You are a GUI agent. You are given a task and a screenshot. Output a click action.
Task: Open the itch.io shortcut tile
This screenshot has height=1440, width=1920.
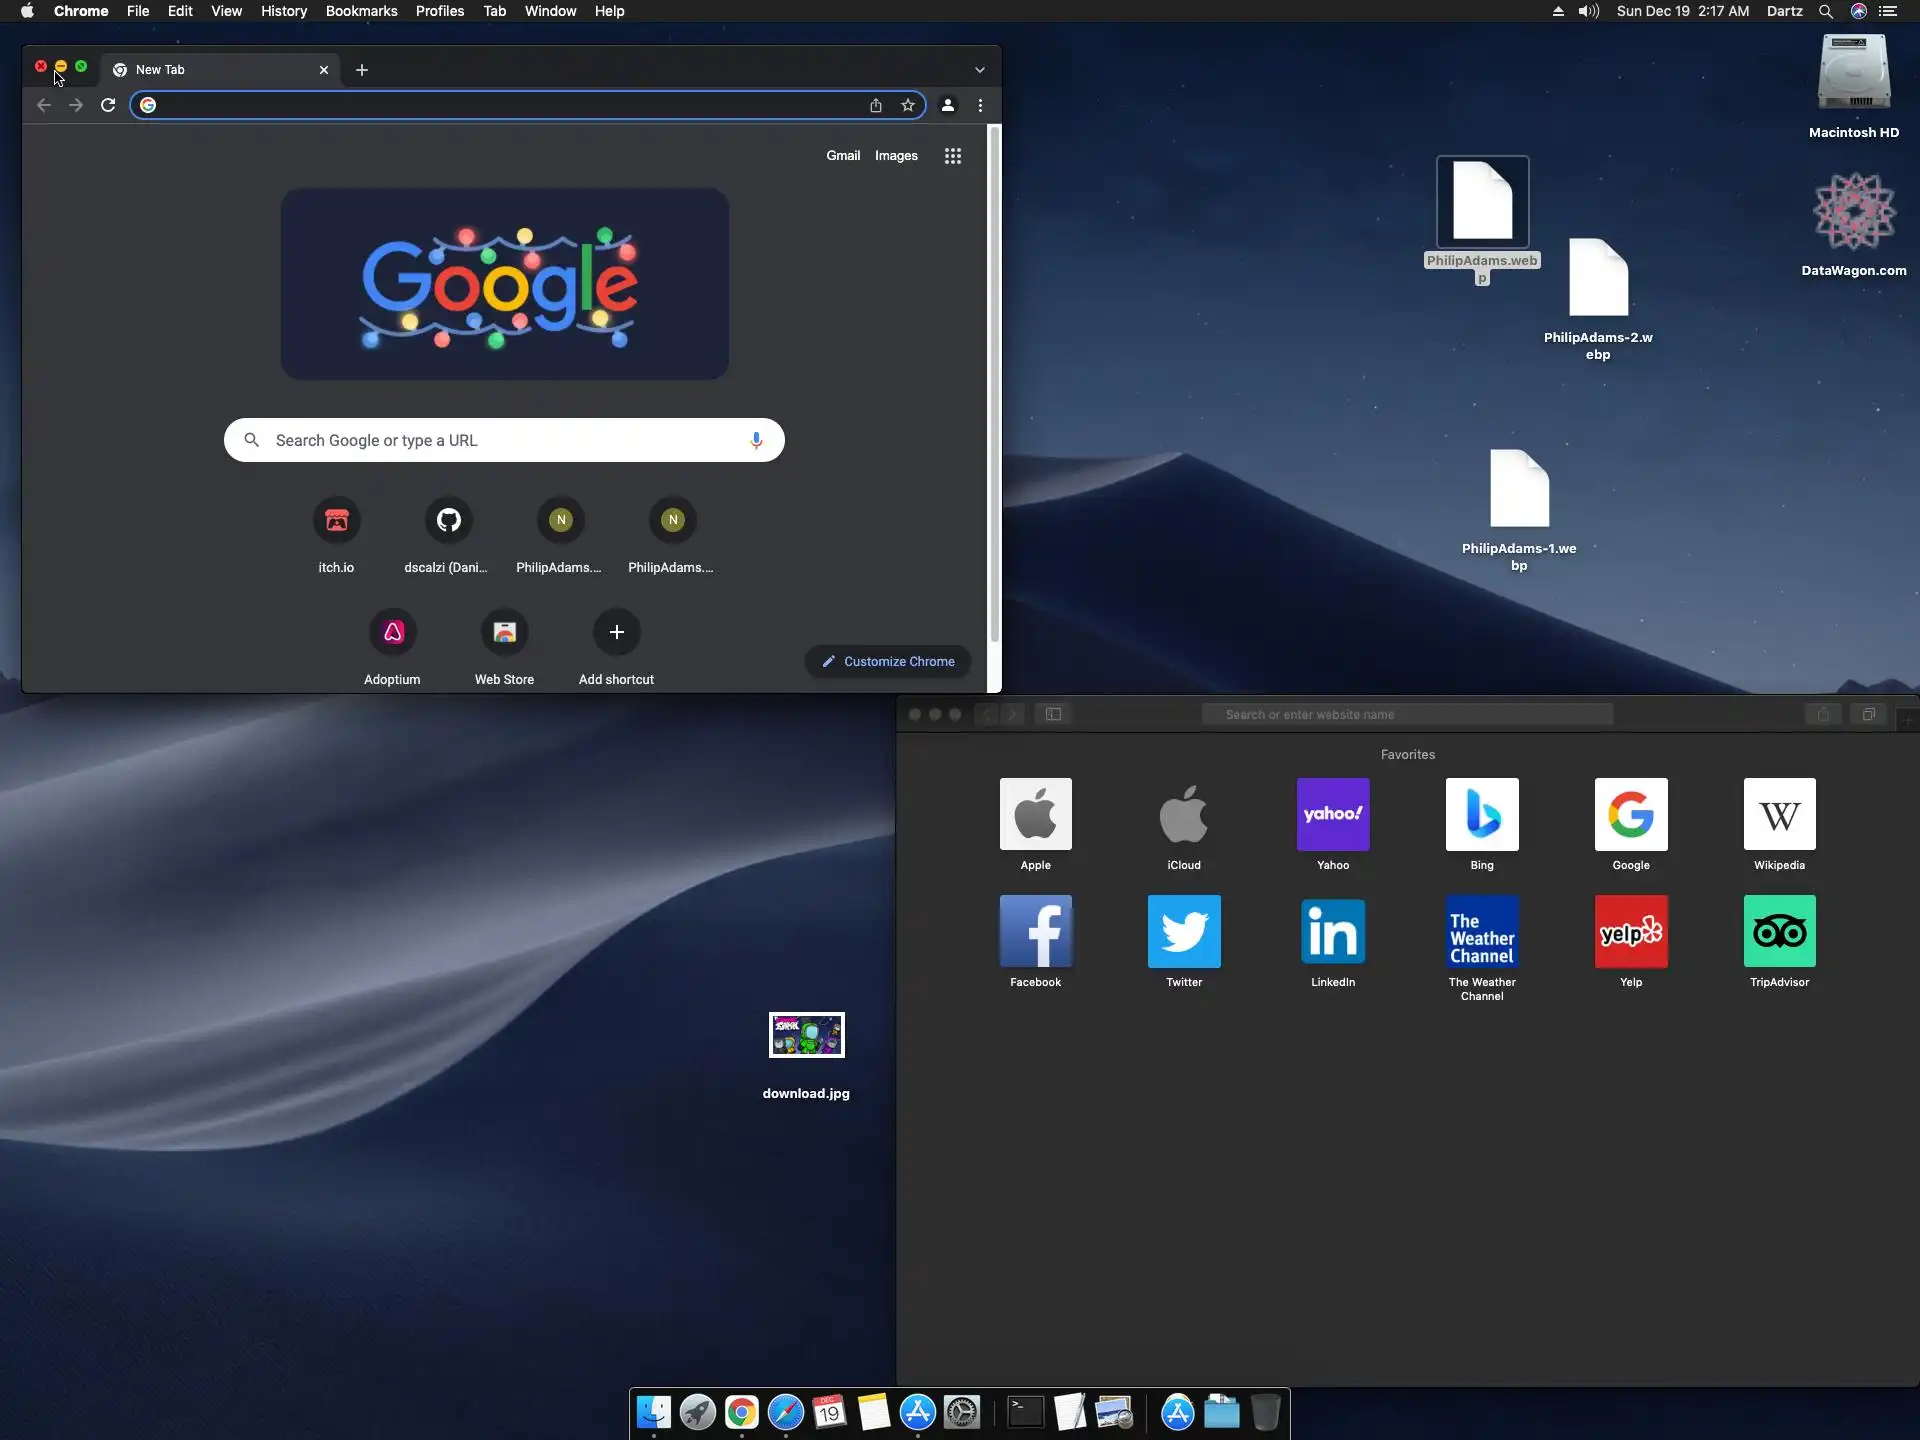click(x=336, y=521)
